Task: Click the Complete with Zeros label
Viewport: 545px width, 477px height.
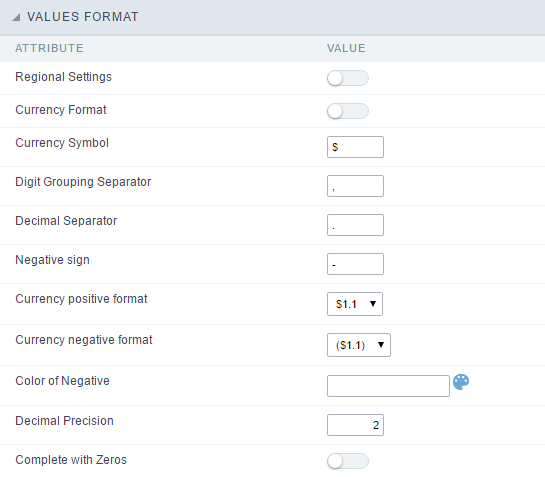Action: (x=71, y=460)
